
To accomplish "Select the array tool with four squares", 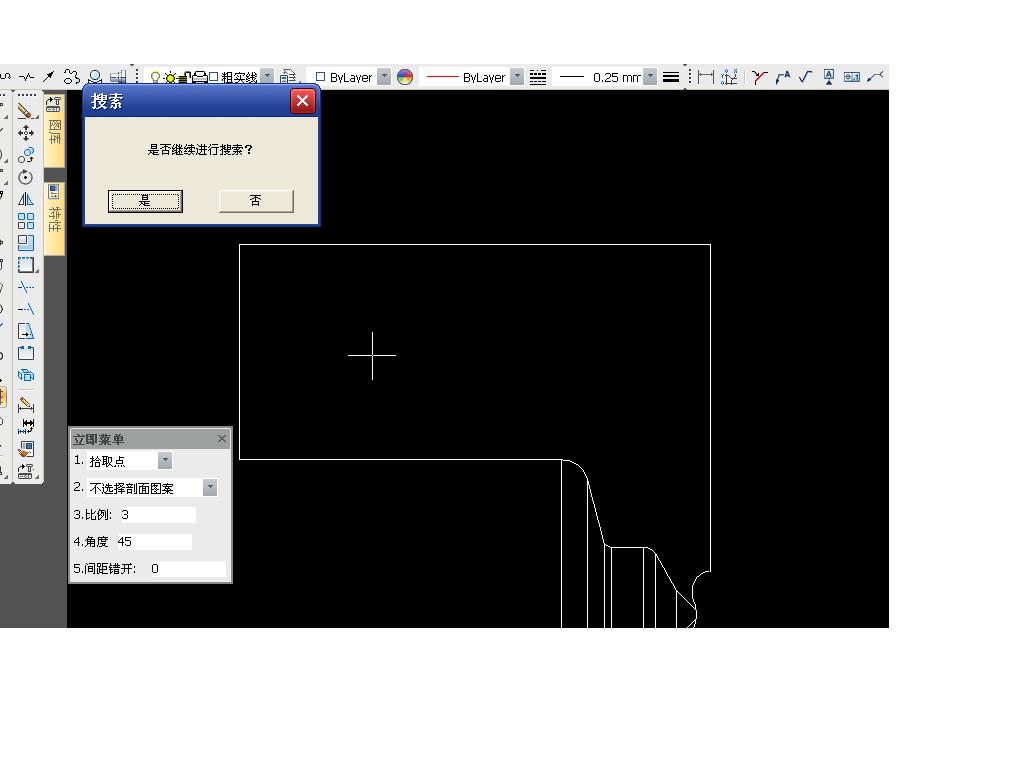I will click(x=25, y=221).
